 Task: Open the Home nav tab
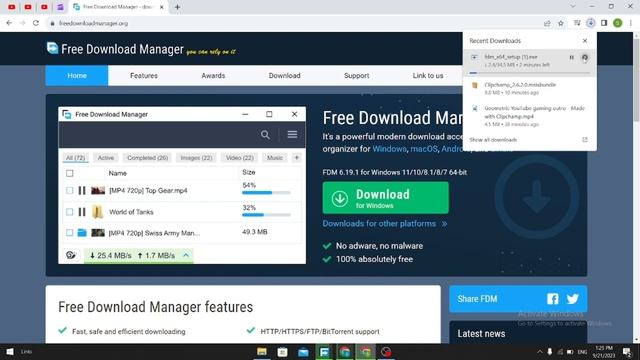[77, 76]
